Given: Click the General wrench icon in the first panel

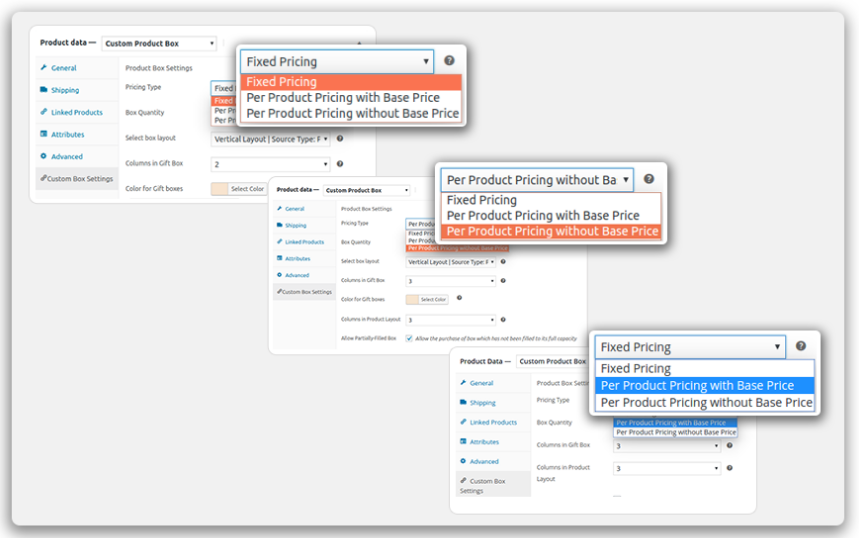Looking at the screenshot, I should (44, 67).
